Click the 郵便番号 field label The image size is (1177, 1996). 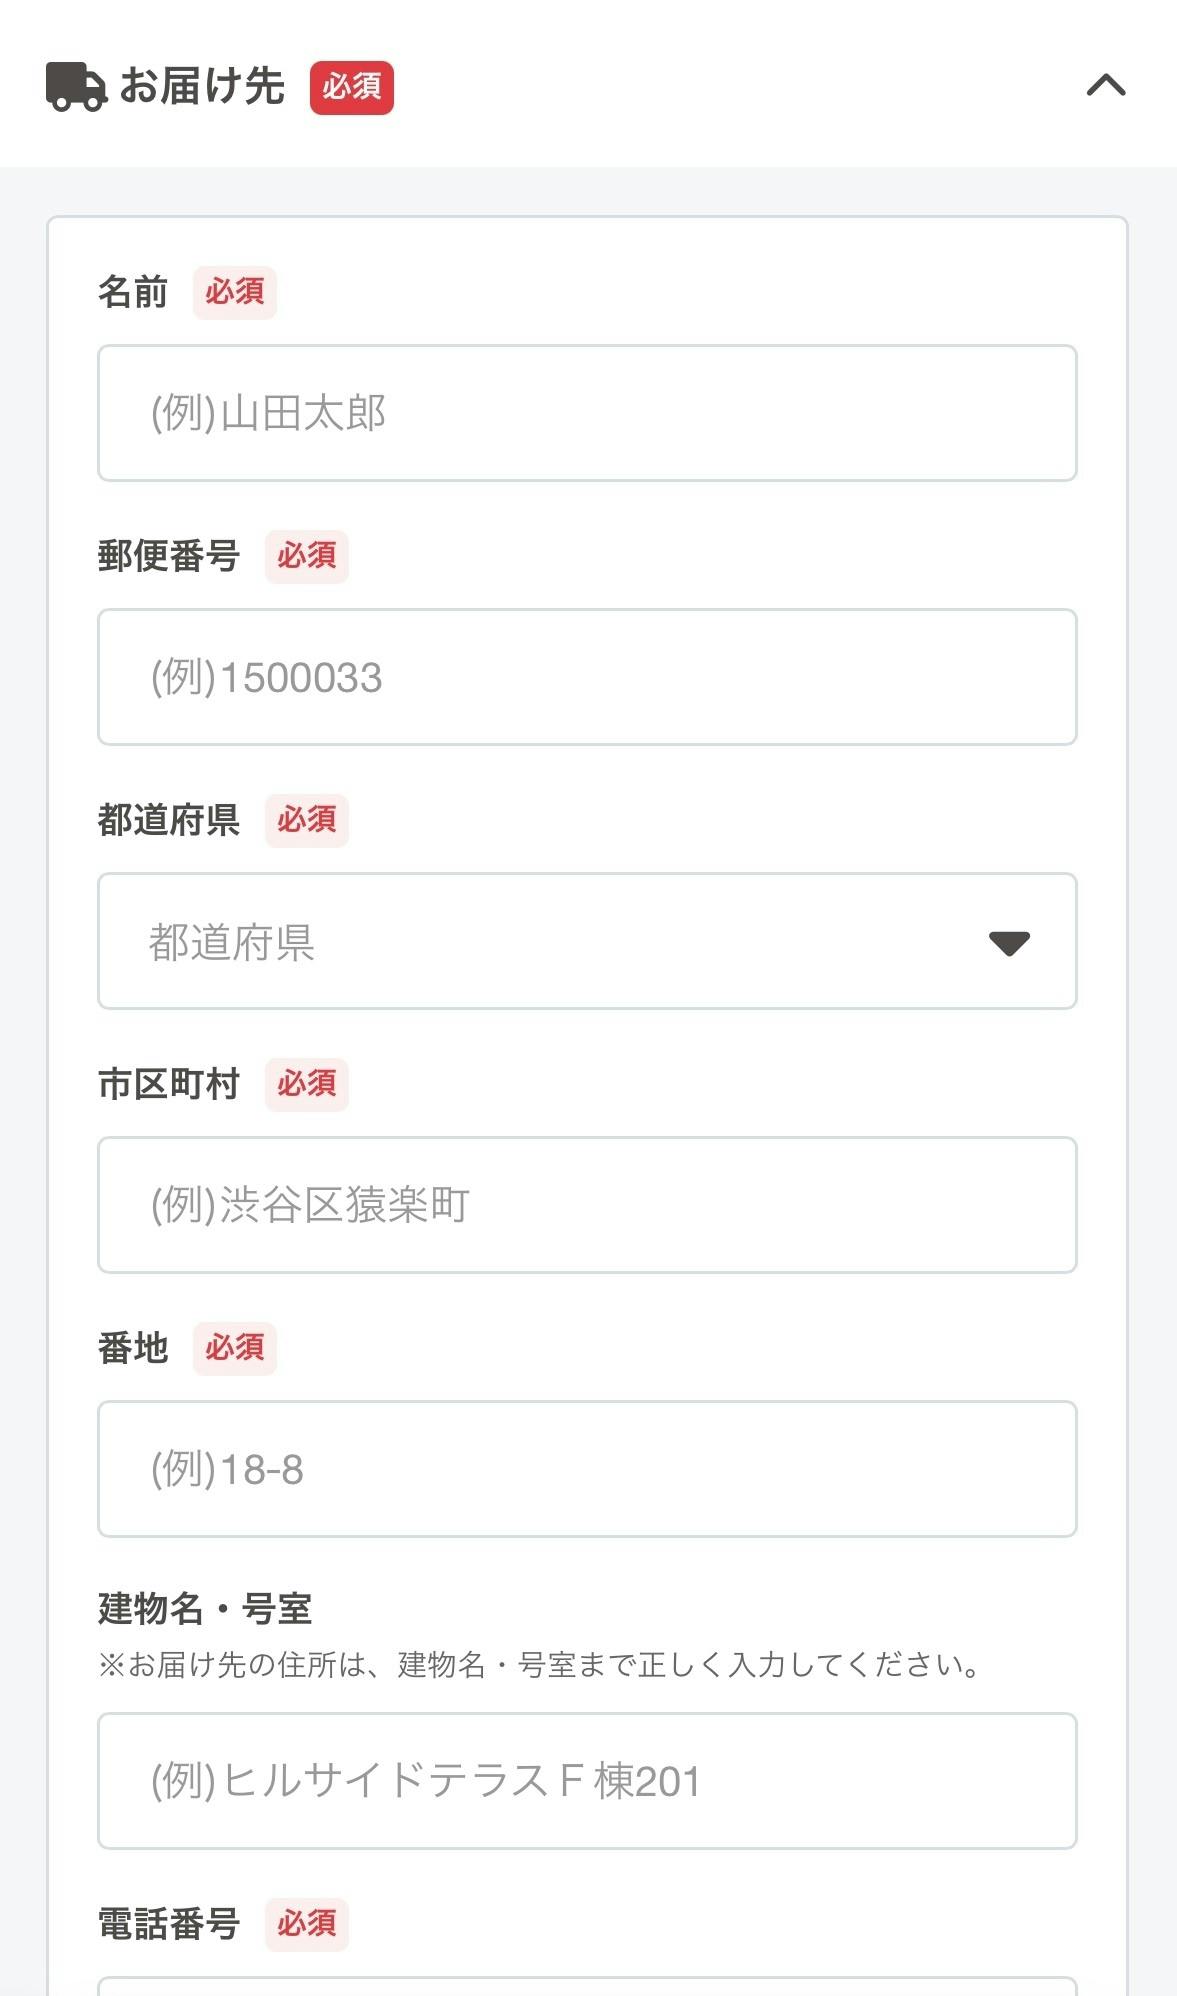pyautogui.click(x=169, y=557)
